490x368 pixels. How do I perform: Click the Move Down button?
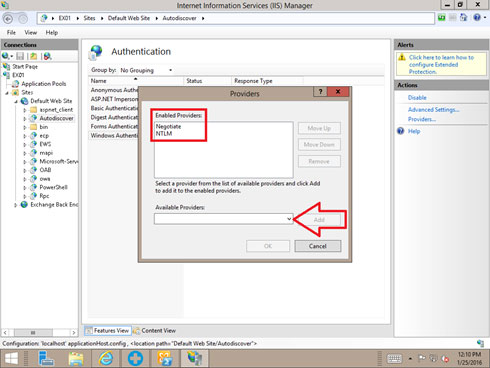(x=319, y=145)
